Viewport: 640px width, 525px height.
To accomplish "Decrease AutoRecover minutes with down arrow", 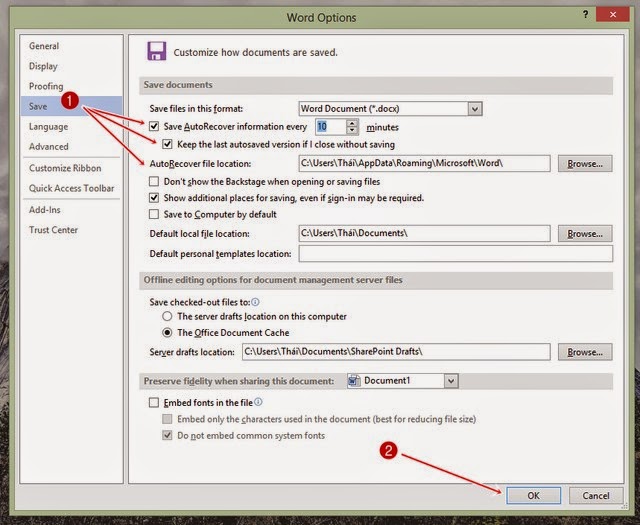I will click(x=352, y=131).
